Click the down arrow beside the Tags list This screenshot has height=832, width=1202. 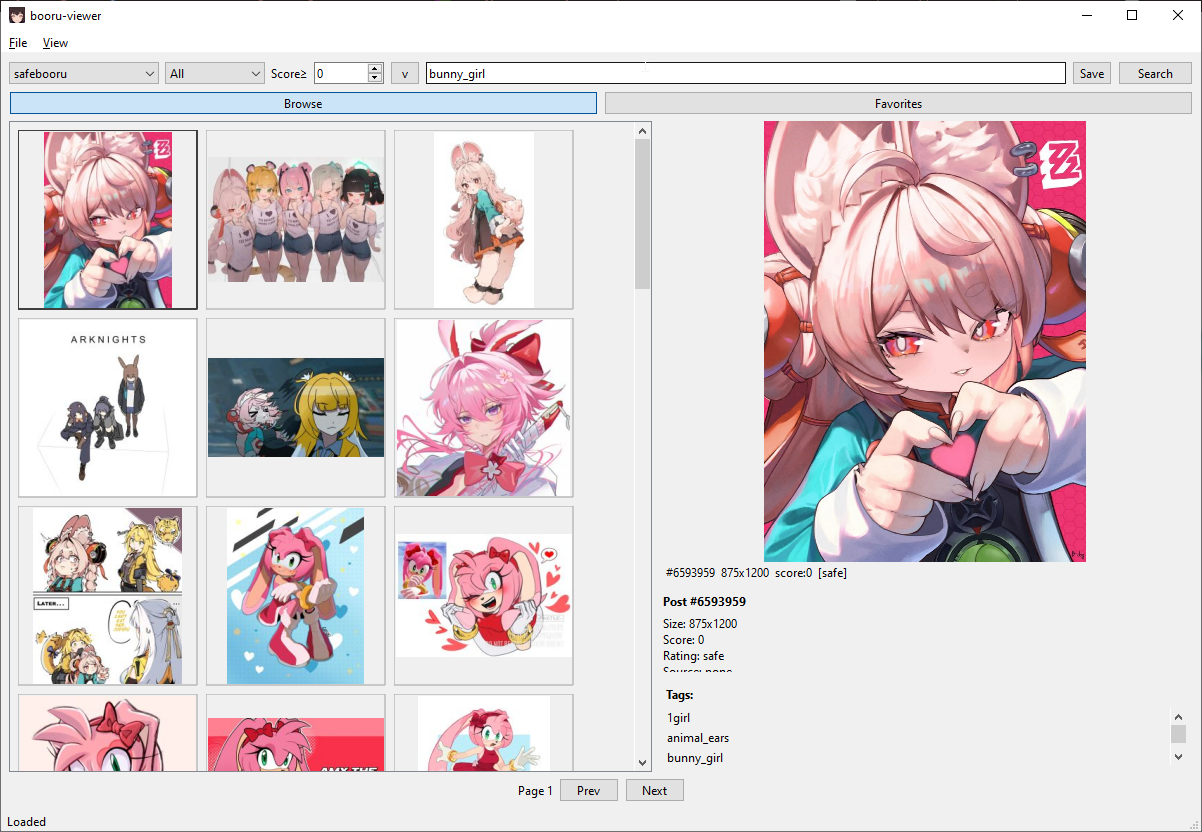[x=1179, y=757]
